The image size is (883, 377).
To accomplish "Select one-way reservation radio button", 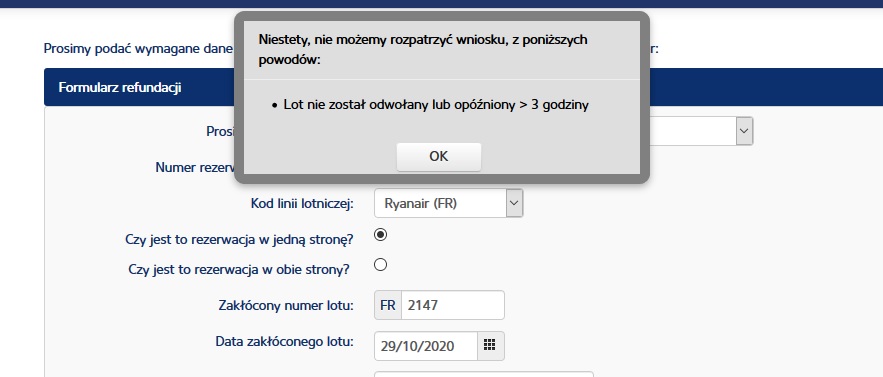I will [x=381, y=234].
